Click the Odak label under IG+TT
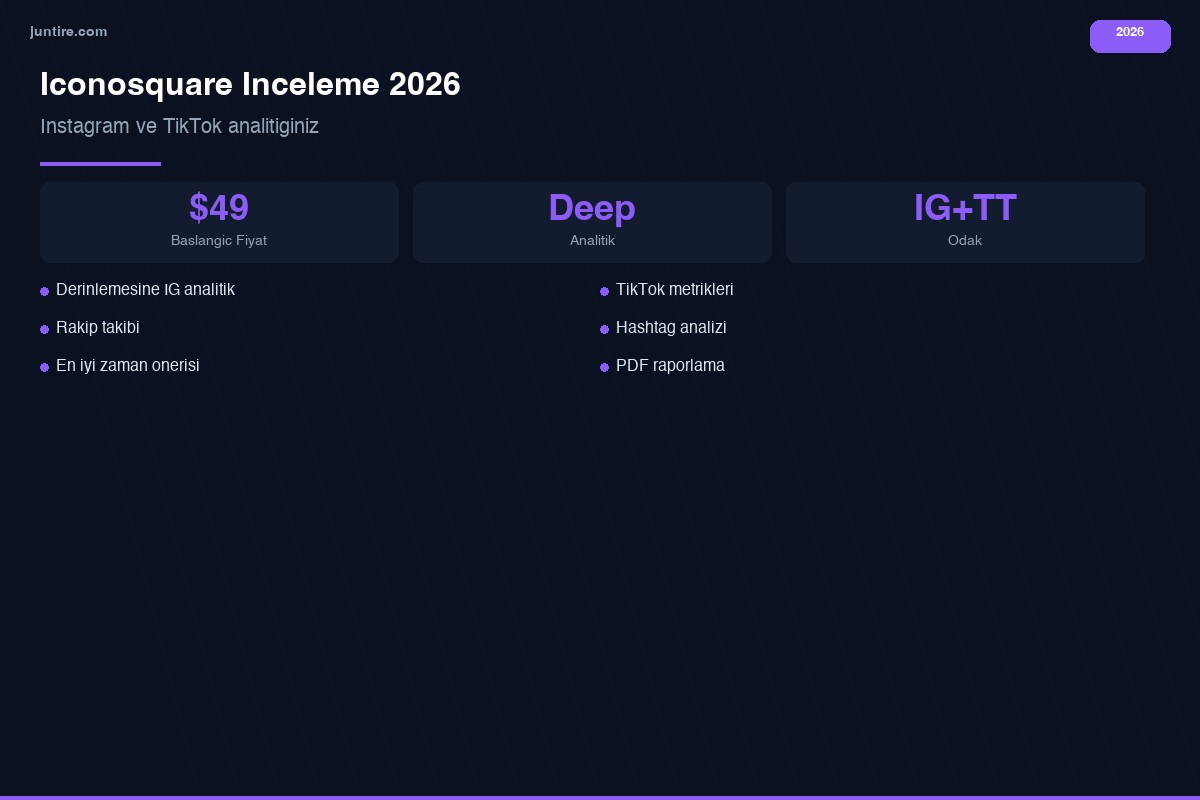The height and width of the screenshot is (800, 1200). (965, 241)
